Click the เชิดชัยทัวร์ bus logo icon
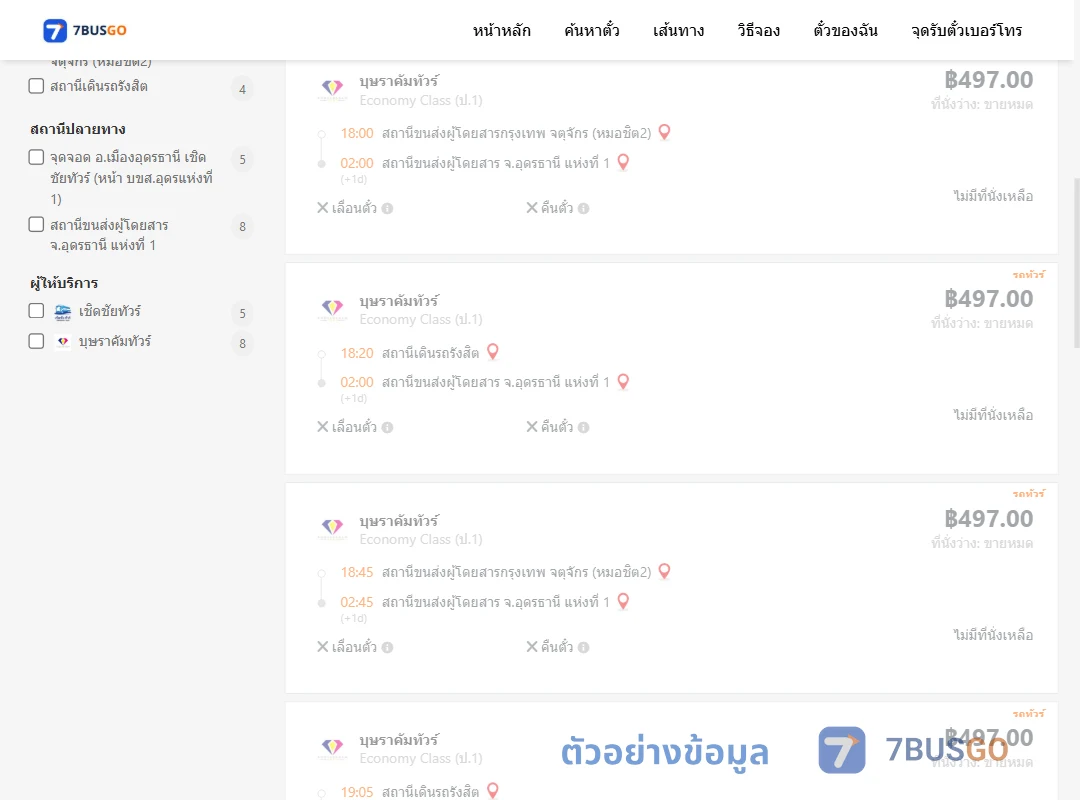The image size is (1080, 800). 63,313
